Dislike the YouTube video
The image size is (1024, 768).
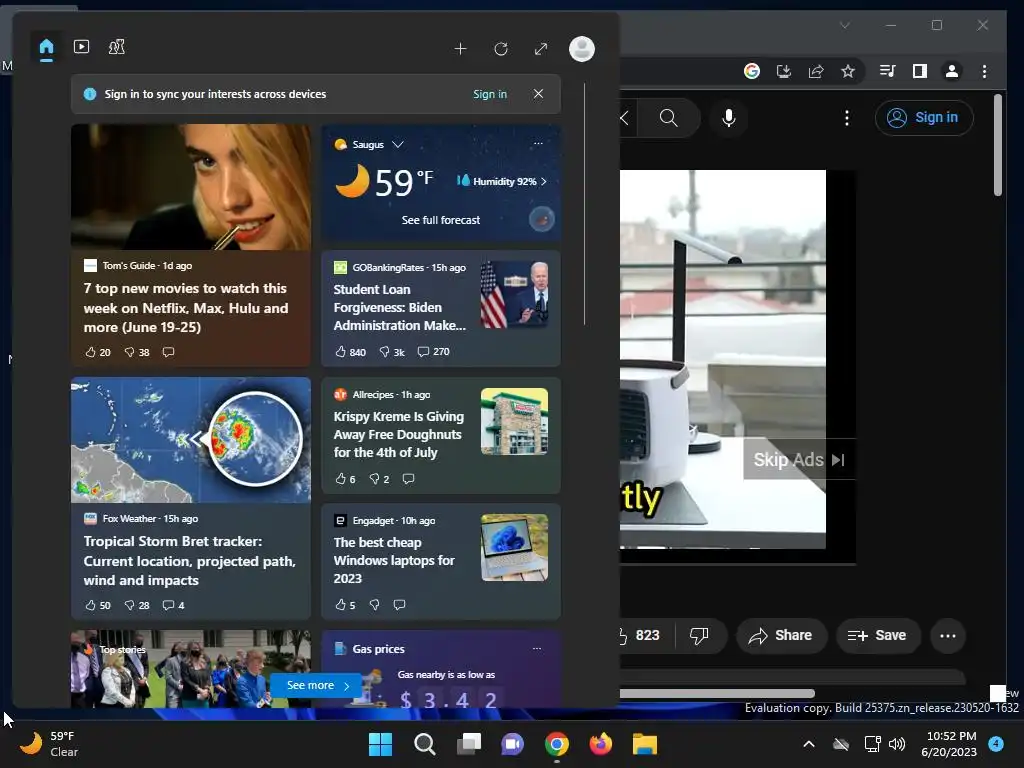699,635
